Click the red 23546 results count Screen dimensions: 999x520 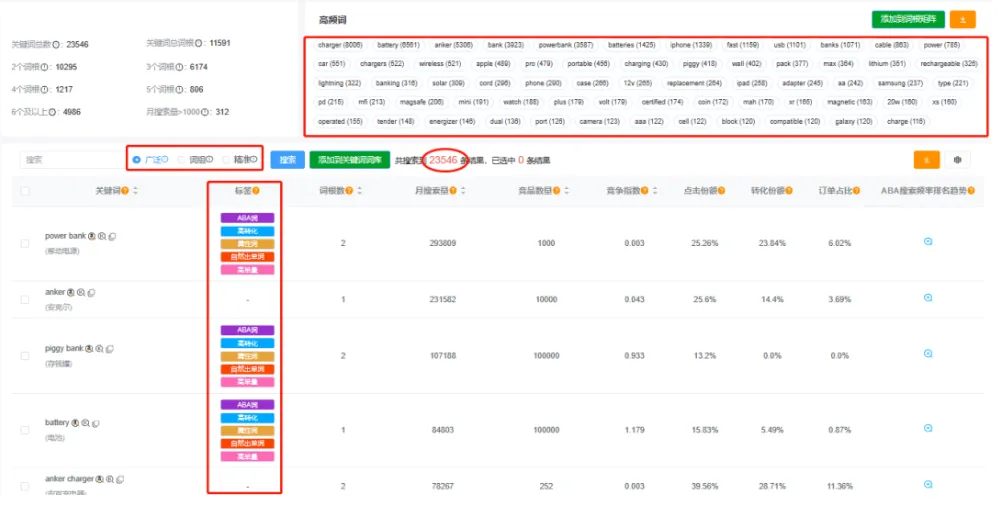[443, 160]
